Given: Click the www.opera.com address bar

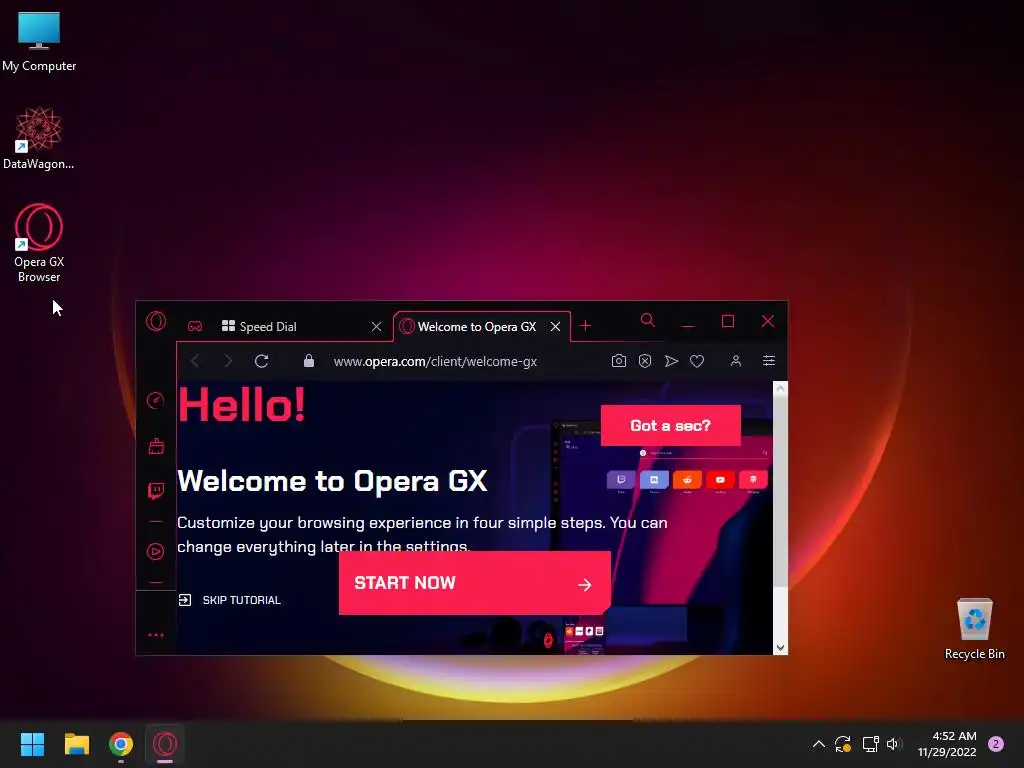Looking at the screenshot, I should pos(436,361).
